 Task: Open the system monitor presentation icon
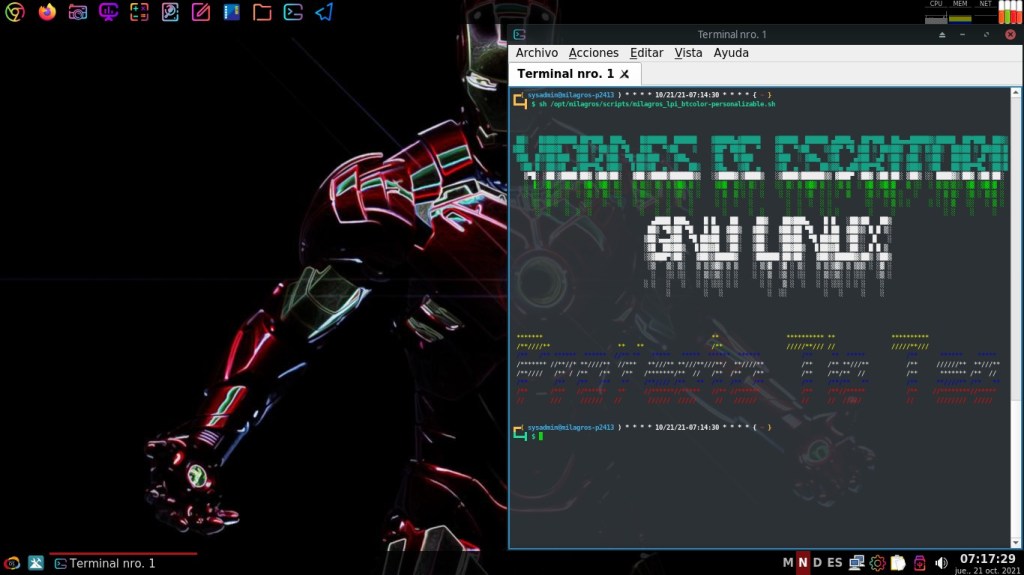(x=109, y=12)
